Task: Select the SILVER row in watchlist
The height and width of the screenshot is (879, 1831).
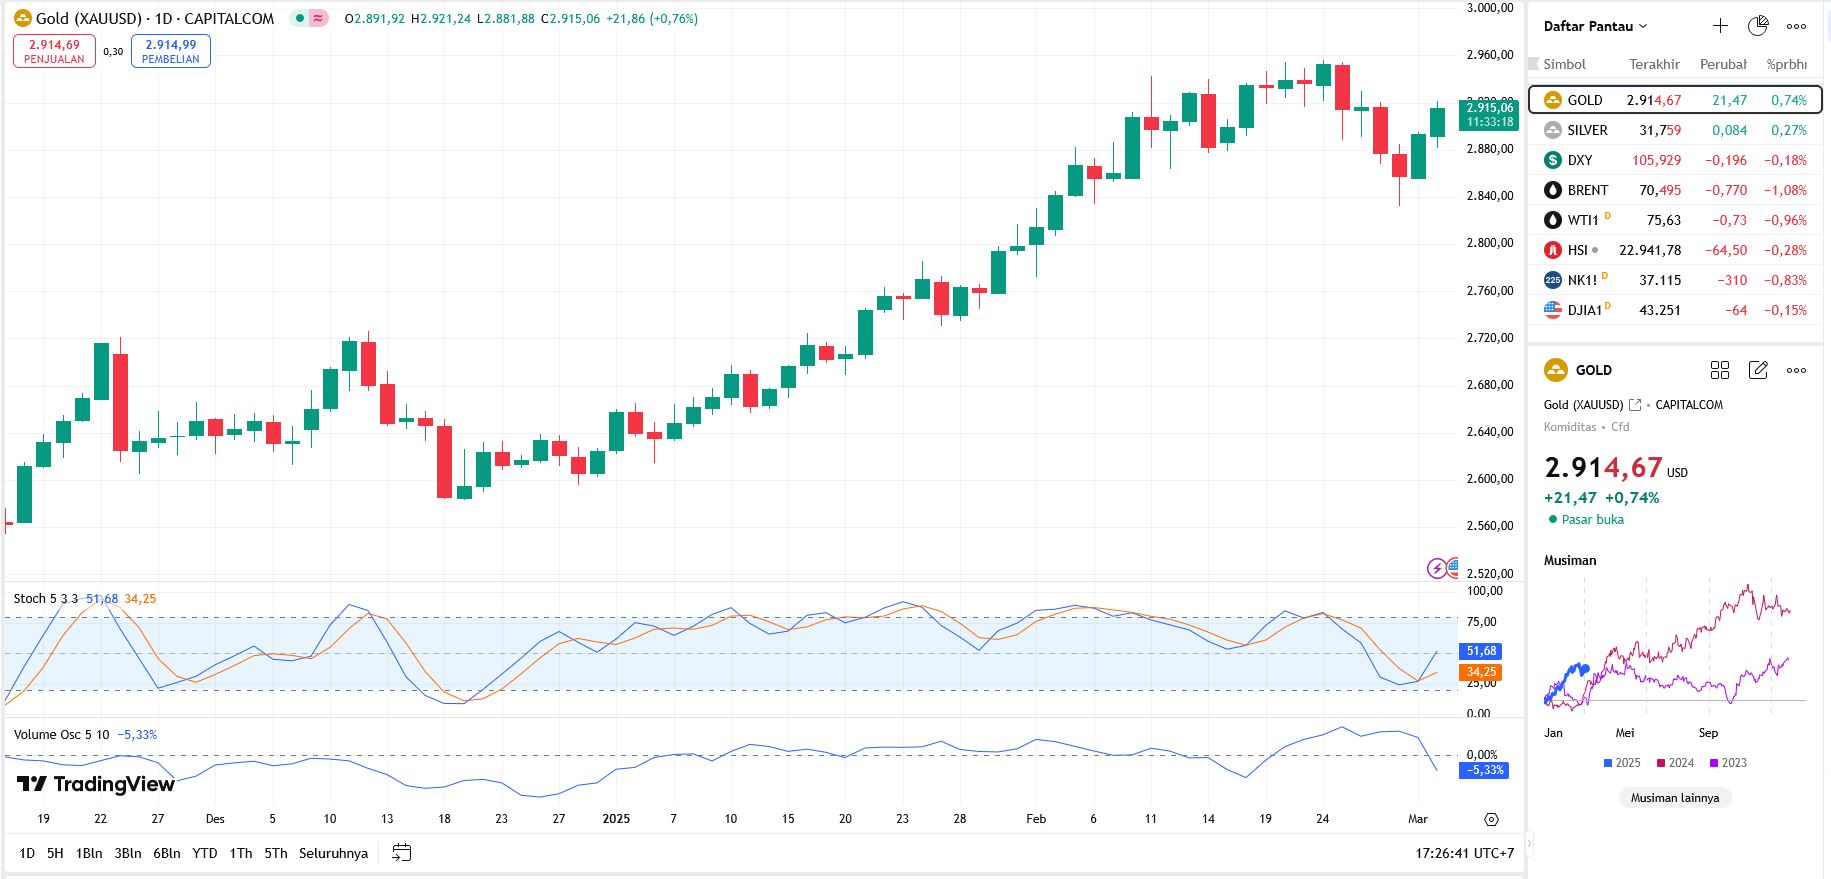Action: click(x=1674, y=130)
